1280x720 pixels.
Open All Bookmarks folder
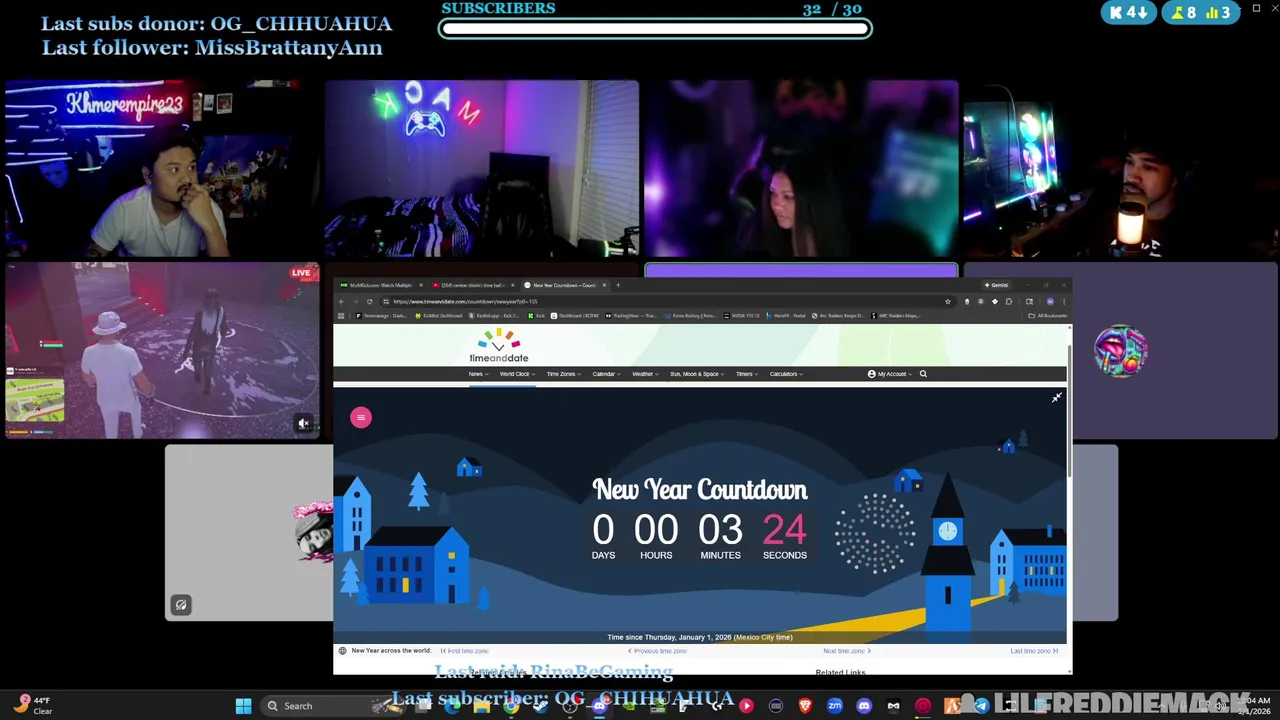coord(1049,316)
